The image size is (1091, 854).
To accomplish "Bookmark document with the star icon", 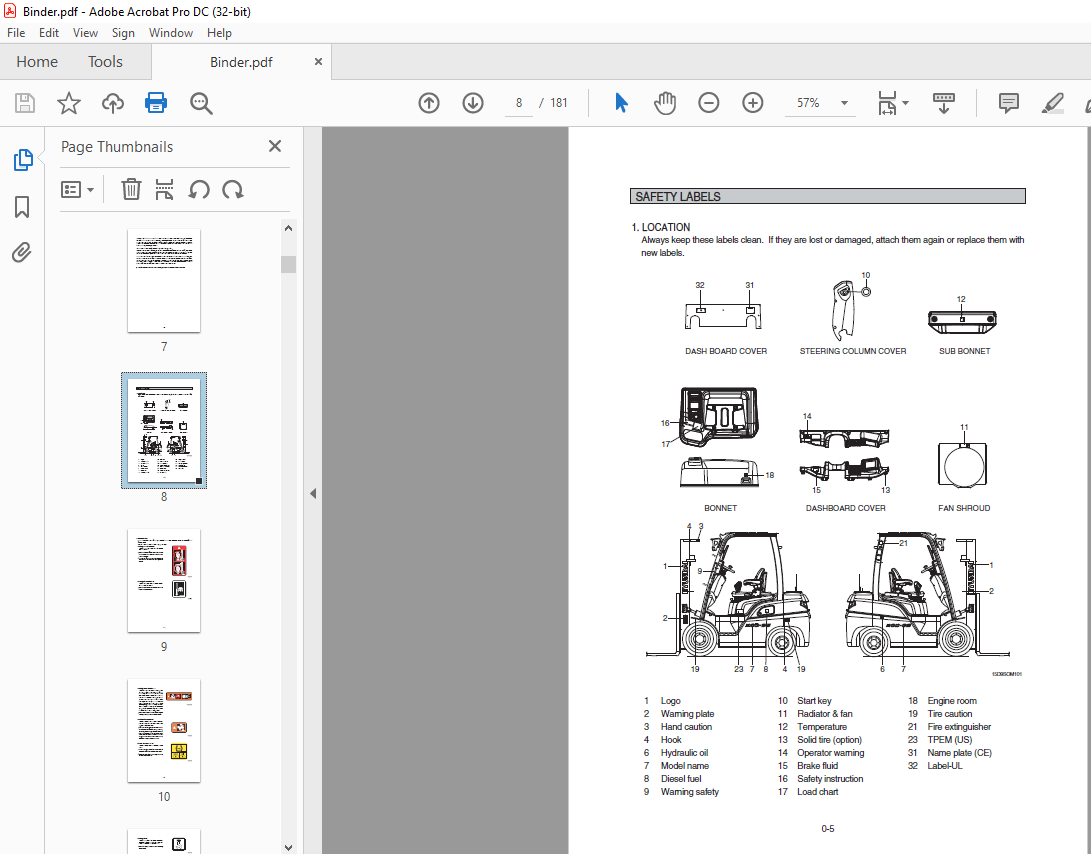I will pyautogui.click(x=69, y=103).
